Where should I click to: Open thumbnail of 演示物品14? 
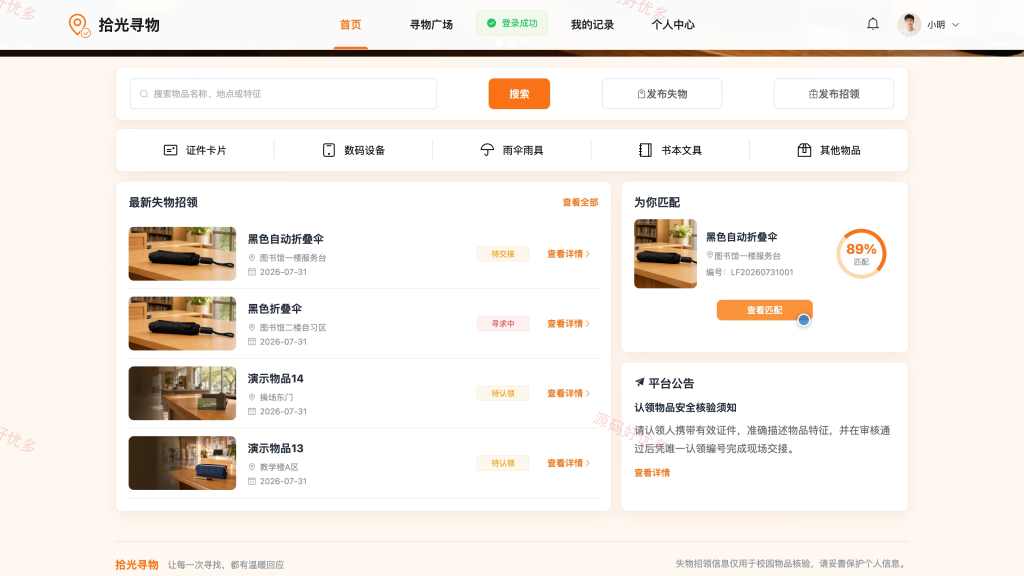point(182,393)
